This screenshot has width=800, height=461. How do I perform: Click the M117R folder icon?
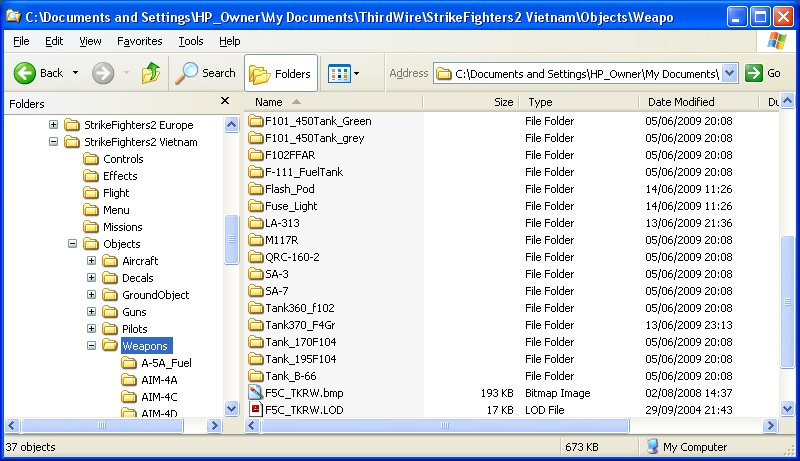256,240
